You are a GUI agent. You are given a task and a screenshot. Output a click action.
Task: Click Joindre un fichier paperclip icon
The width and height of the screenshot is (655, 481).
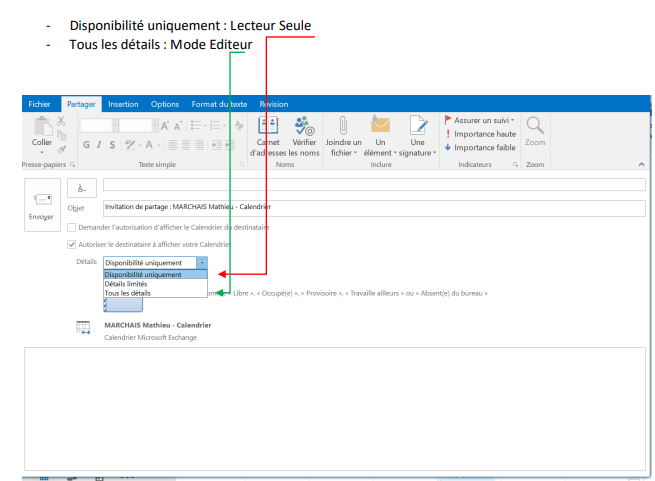point(342,126)
